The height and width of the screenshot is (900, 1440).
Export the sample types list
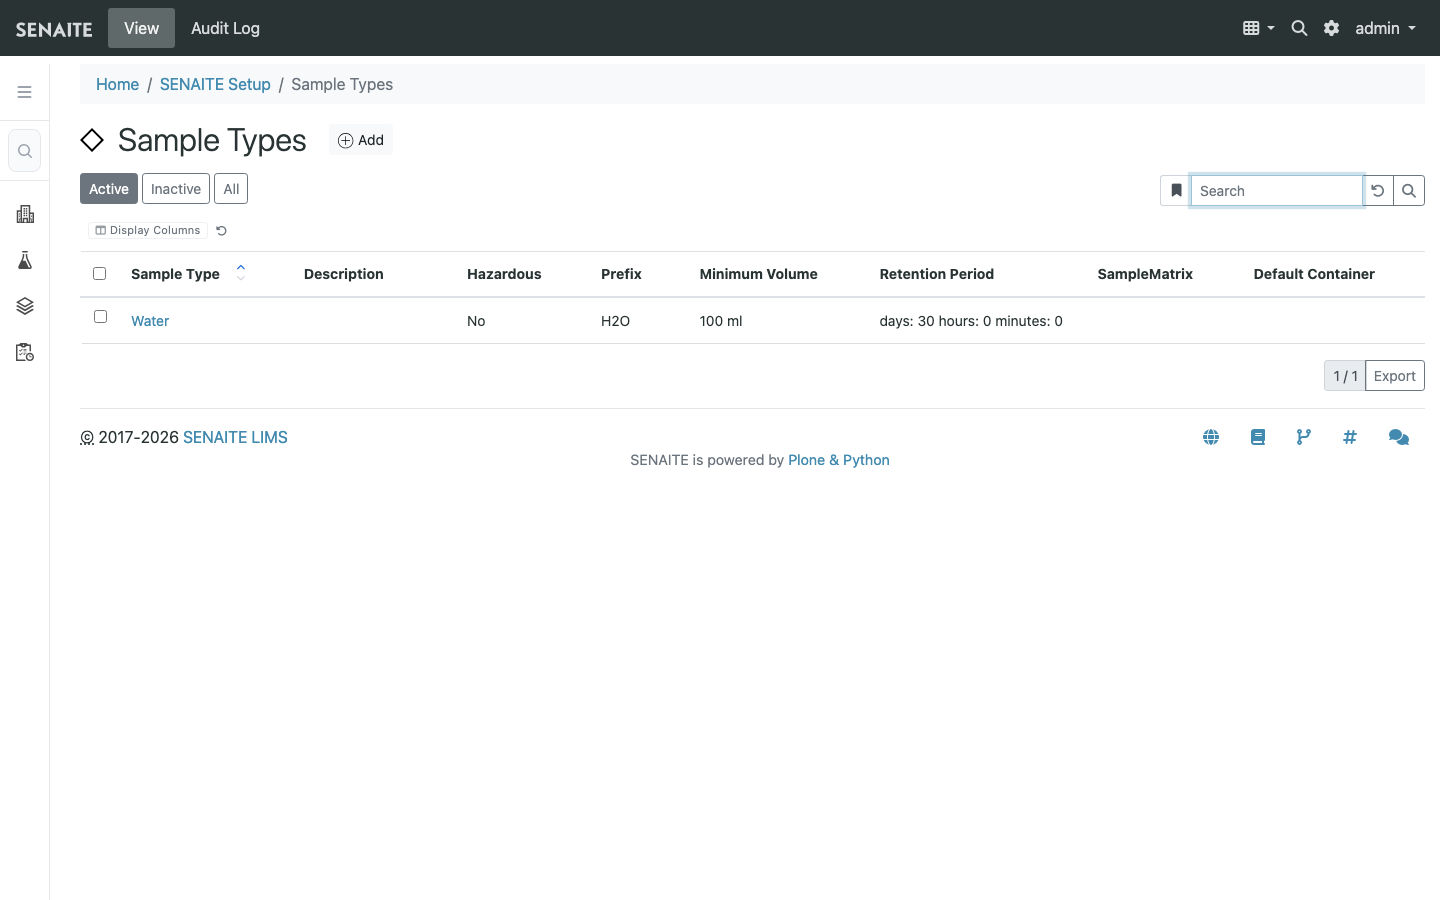pos(1394,376)
